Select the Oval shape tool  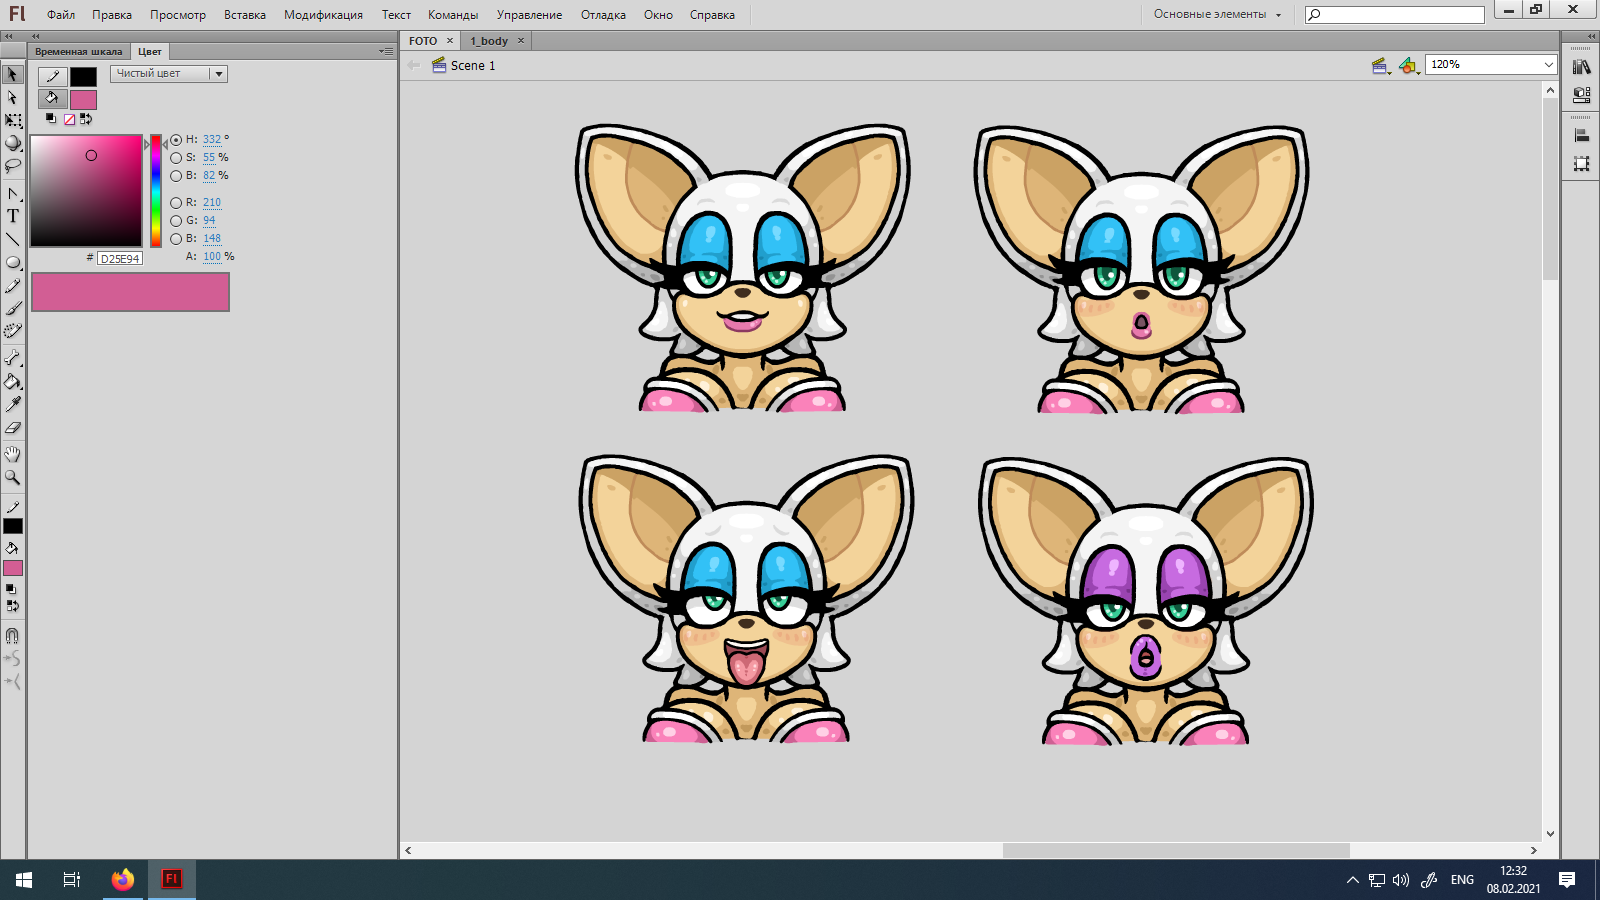[13, 262]
